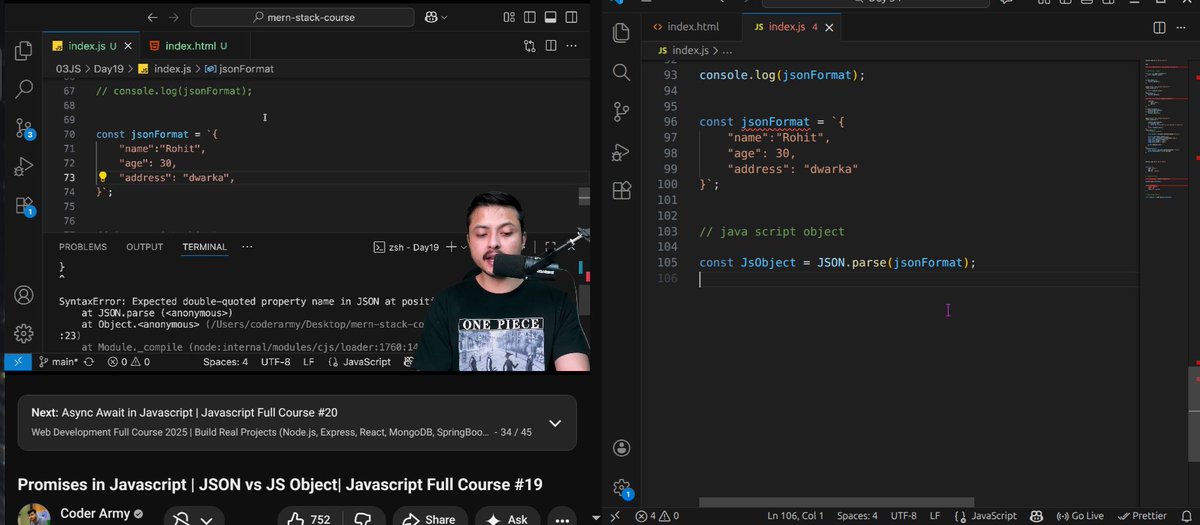Open the Coder Army channel avatar
This screenshot has height=525, width=1200.
34,515
